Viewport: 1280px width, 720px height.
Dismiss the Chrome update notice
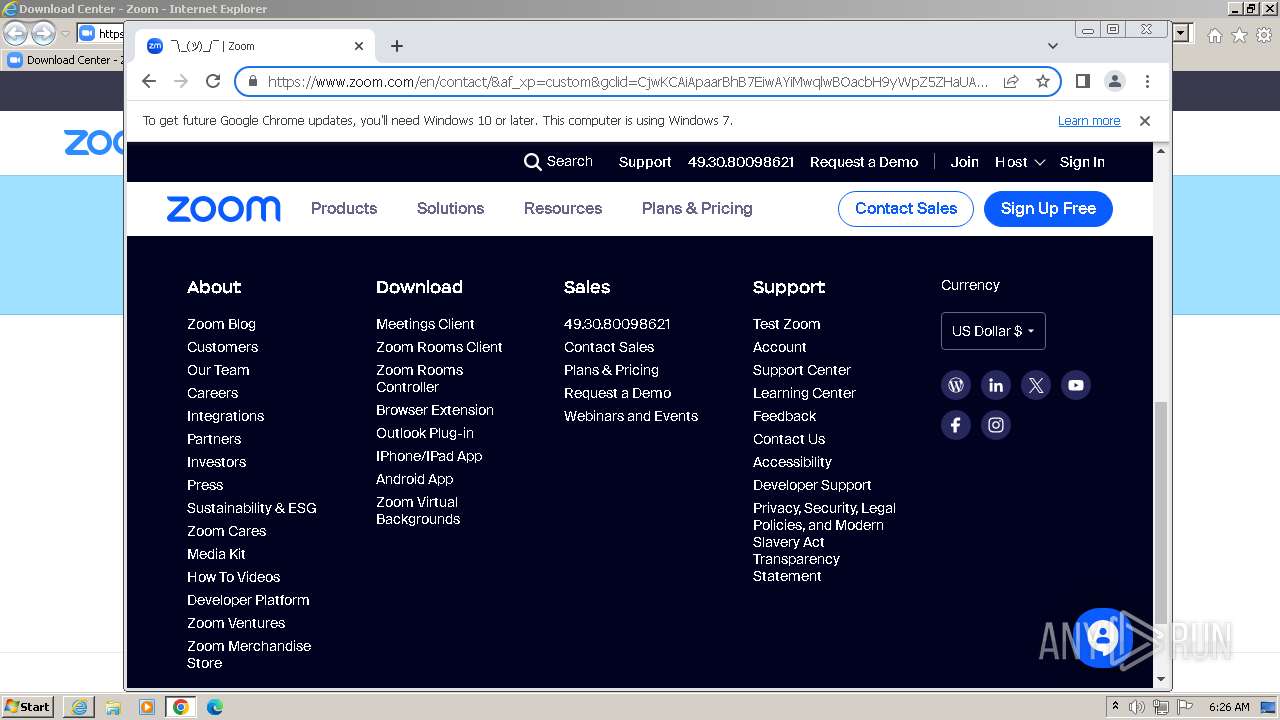coord(1145,120)
